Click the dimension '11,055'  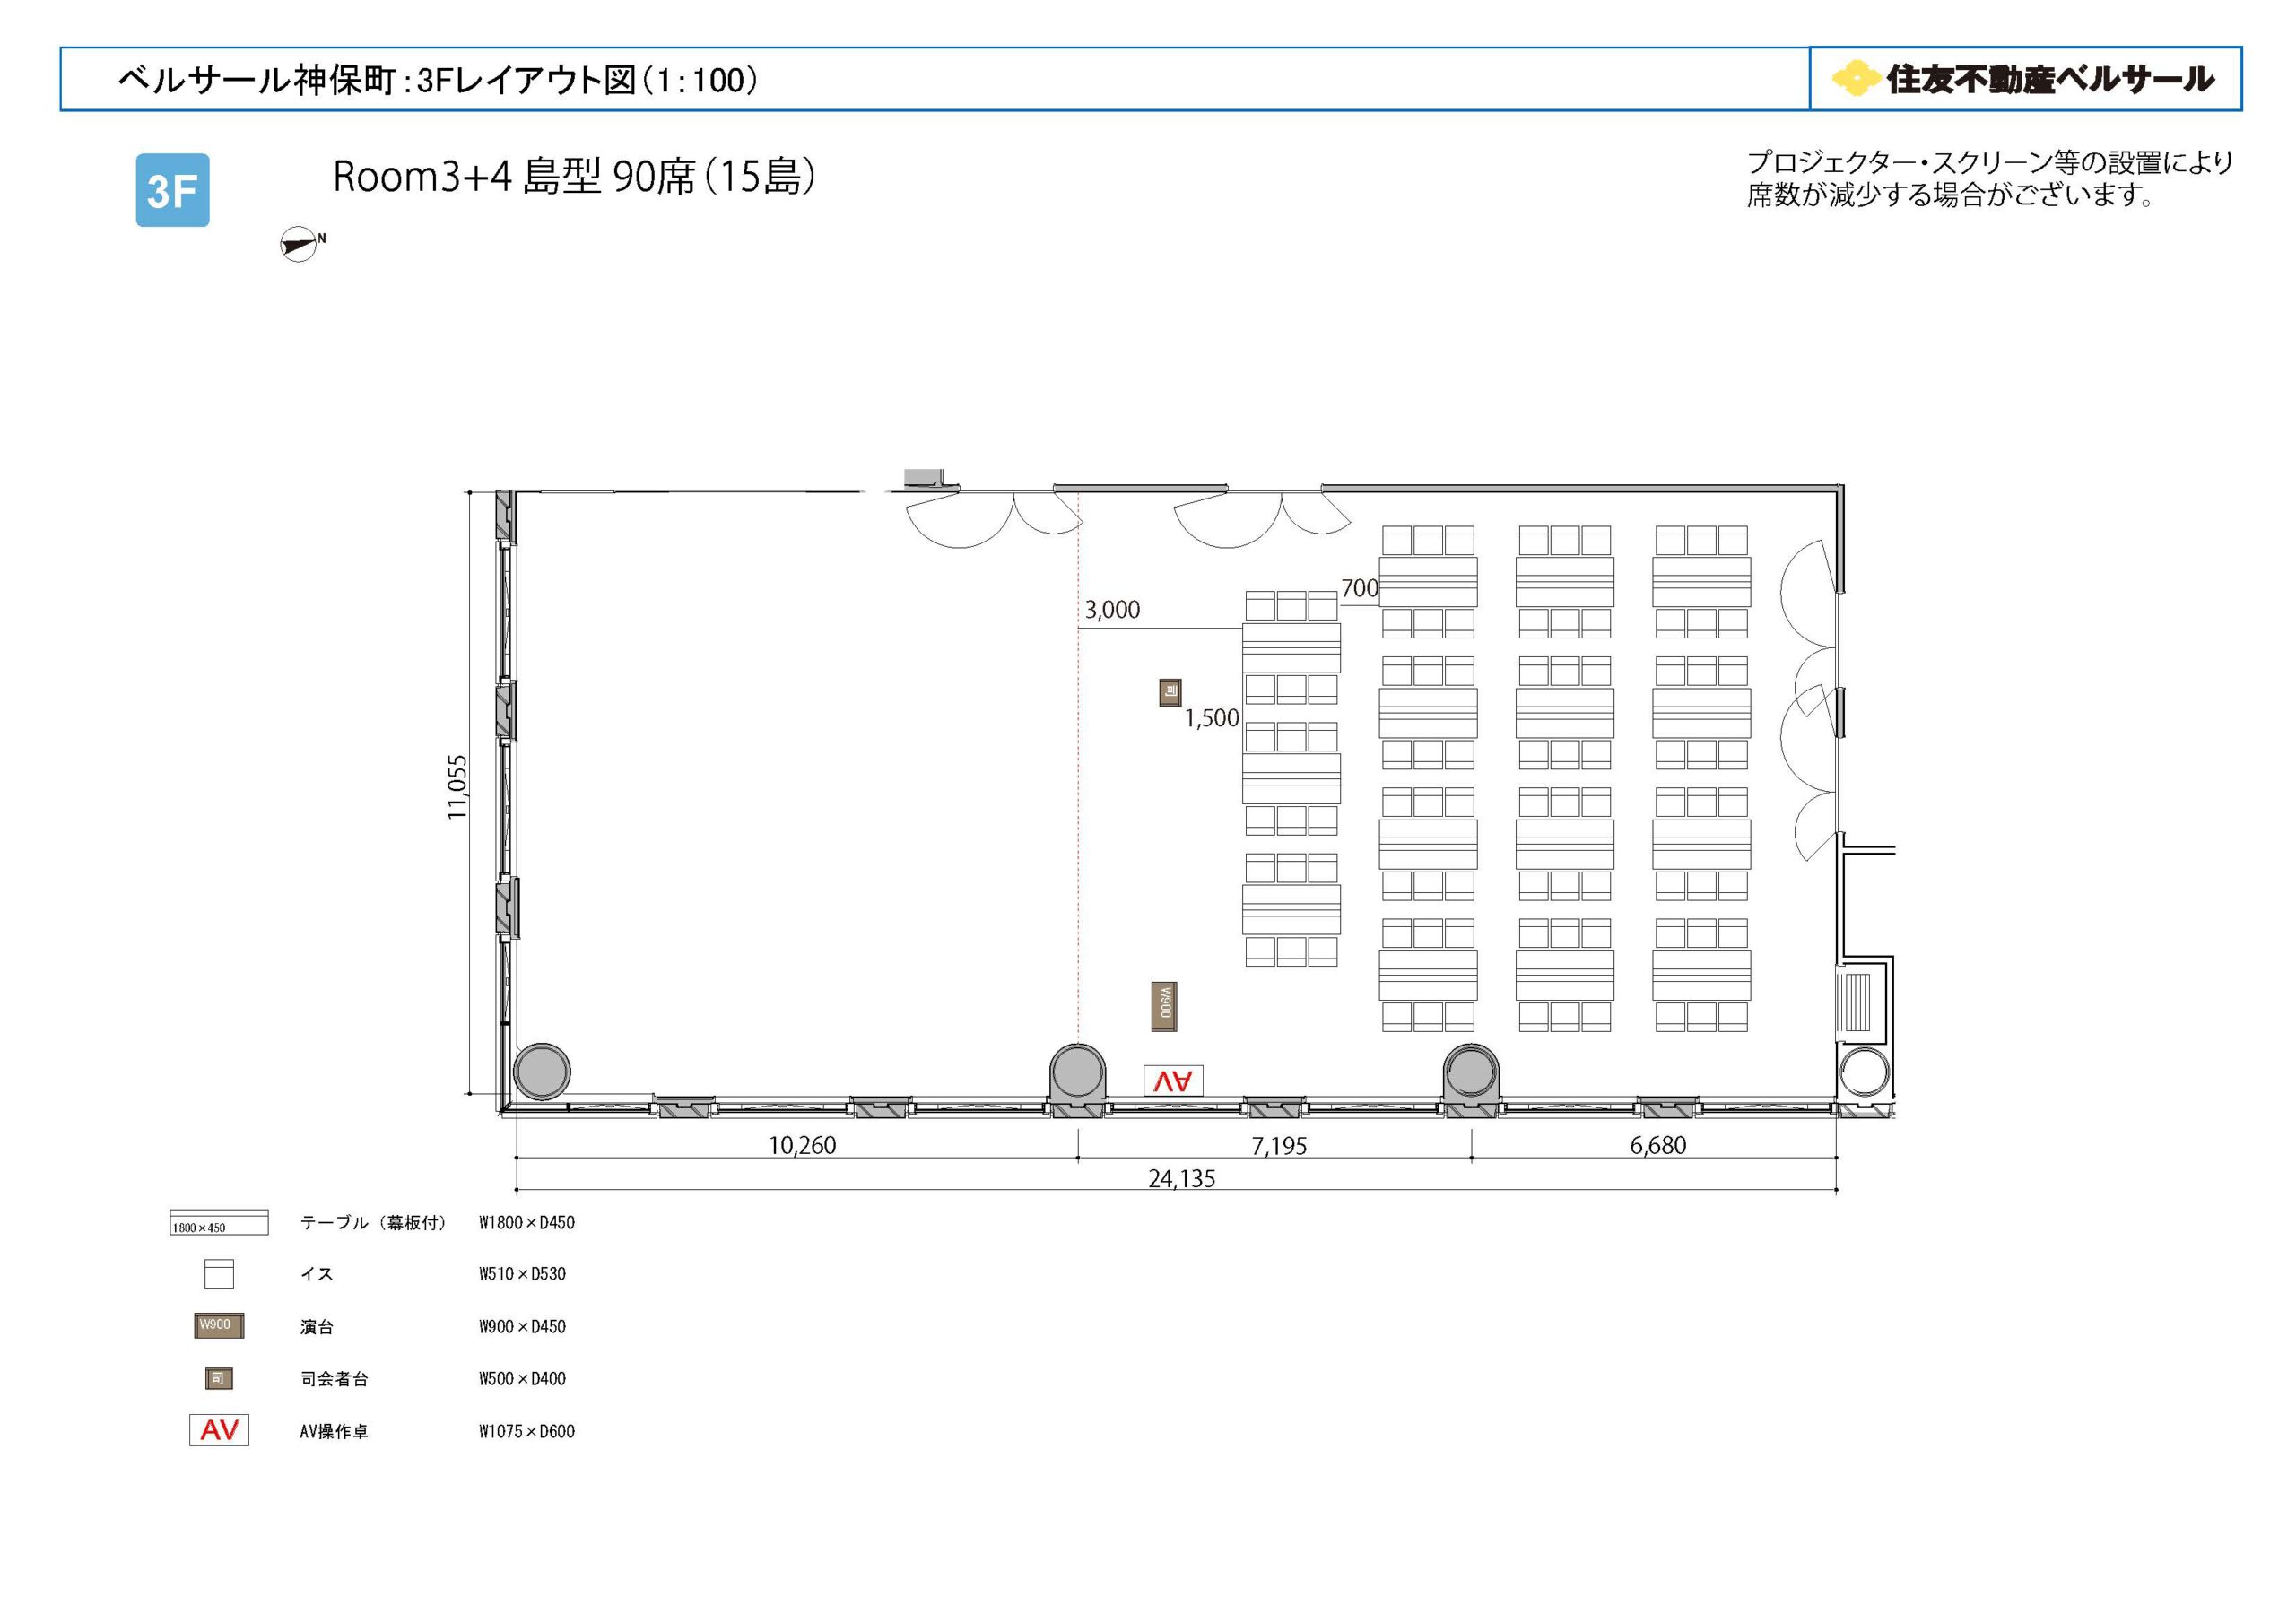457,788
